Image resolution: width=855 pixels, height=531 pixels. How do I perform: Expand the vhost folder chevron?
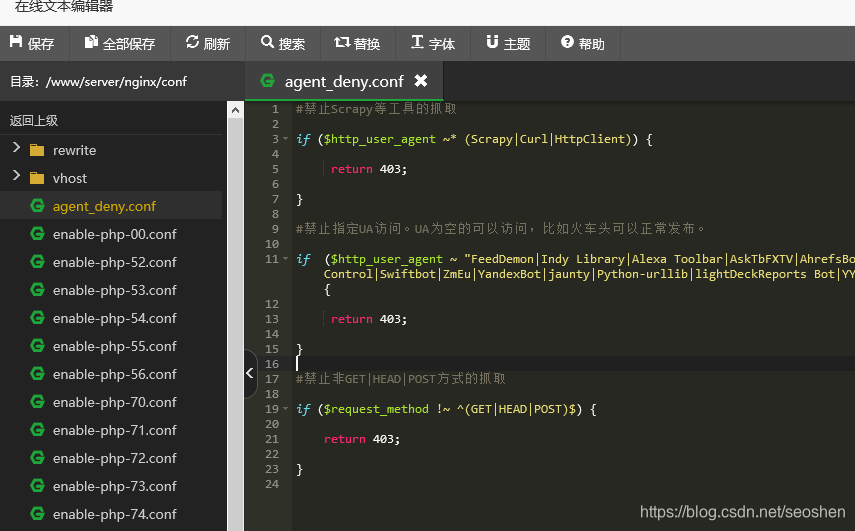pos(16,176)
